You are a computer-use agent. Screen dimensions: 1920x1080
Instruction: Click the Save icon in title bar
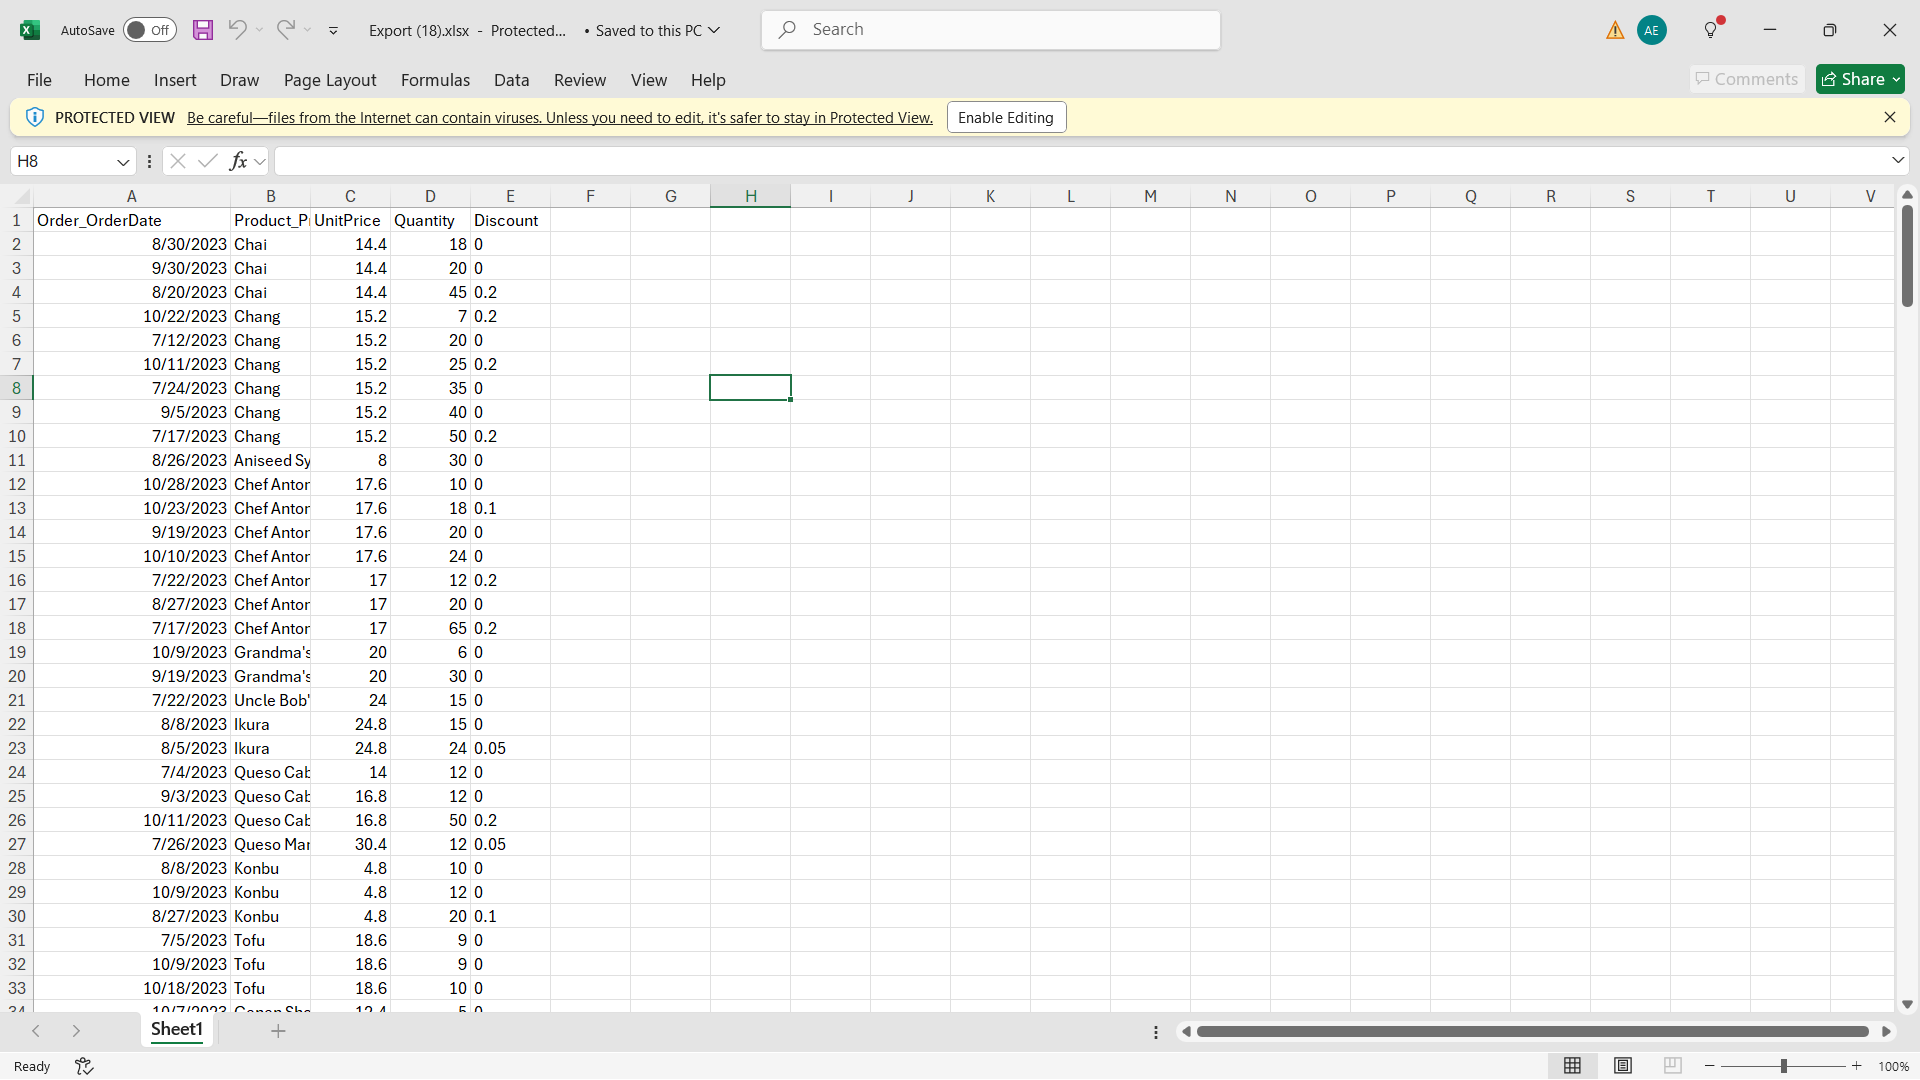pos(203,30)
